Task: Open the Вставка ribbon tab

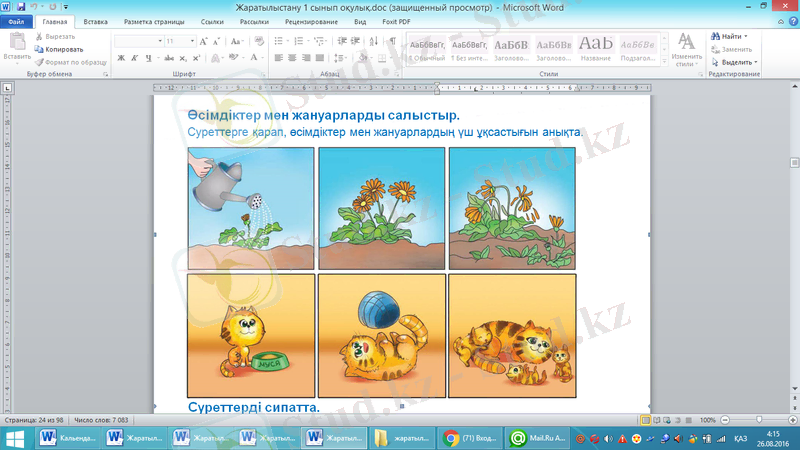Action: pyautogui.click(x=96, y=20)
